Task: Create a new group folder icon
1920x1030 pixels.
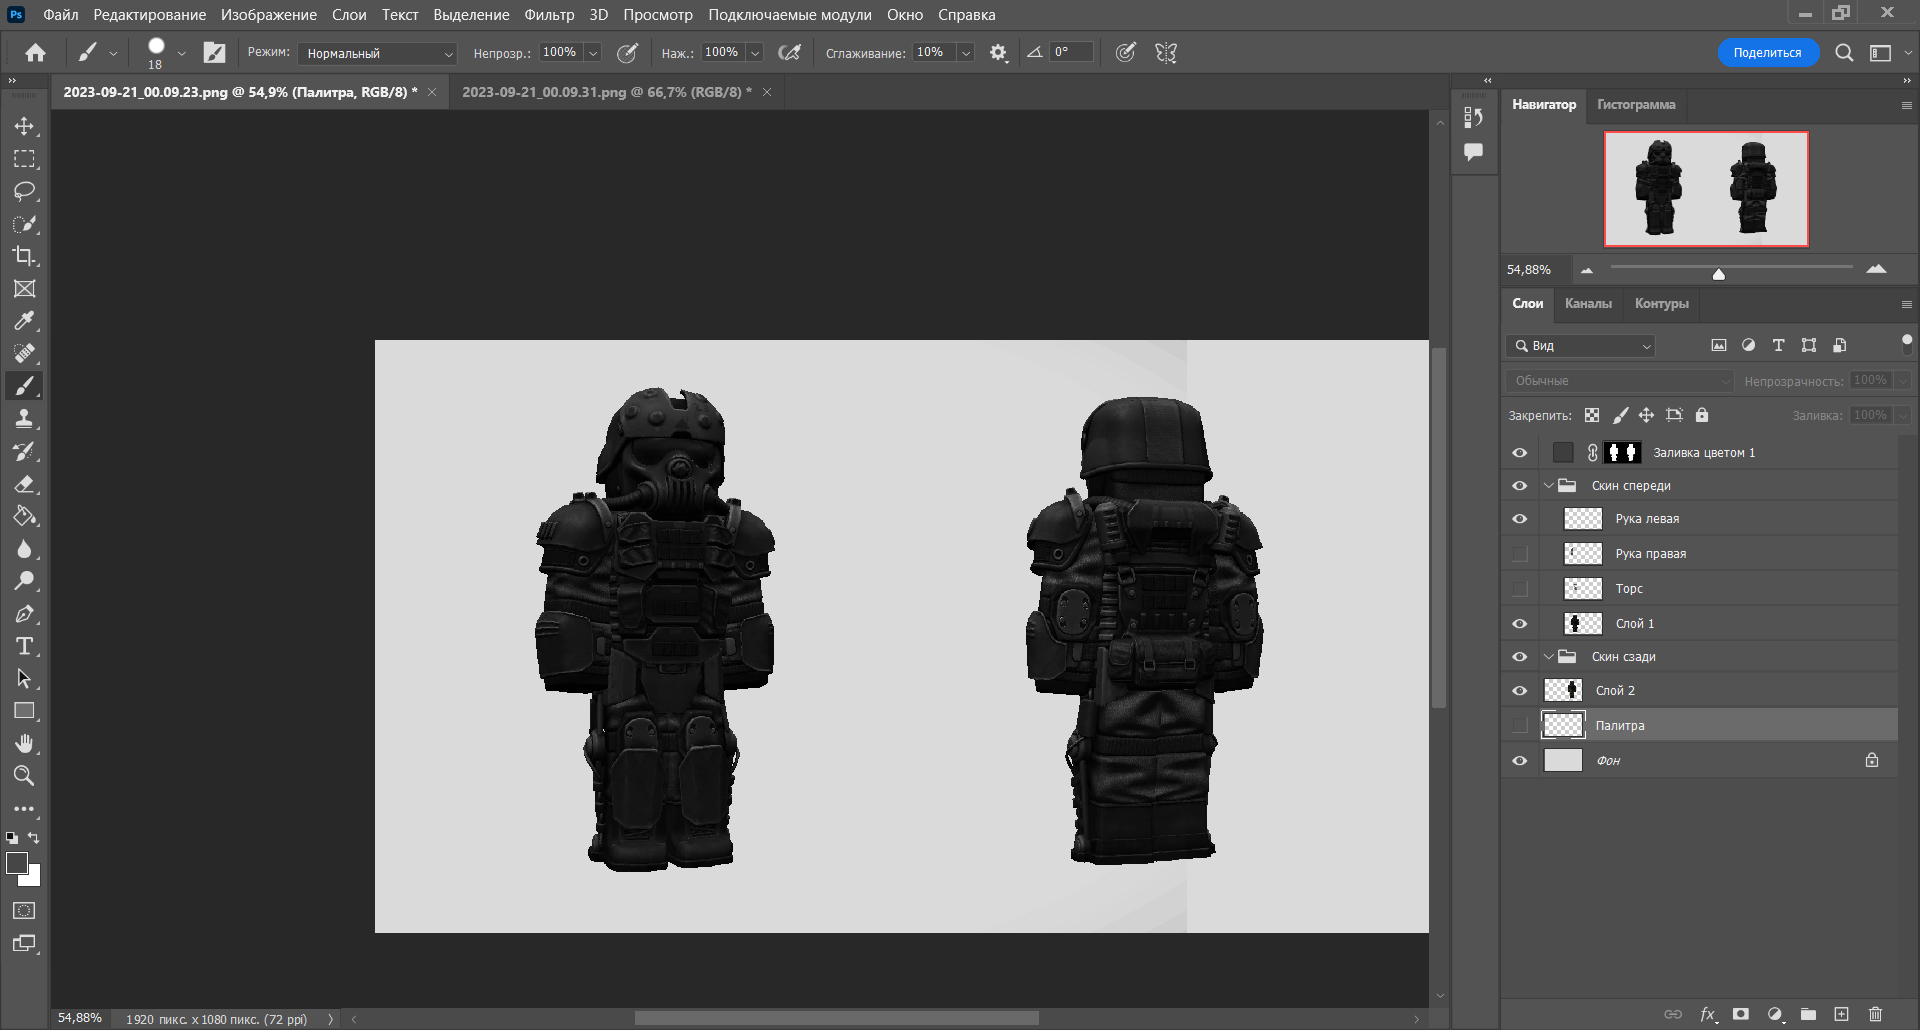Action: coord(1808,1014)
